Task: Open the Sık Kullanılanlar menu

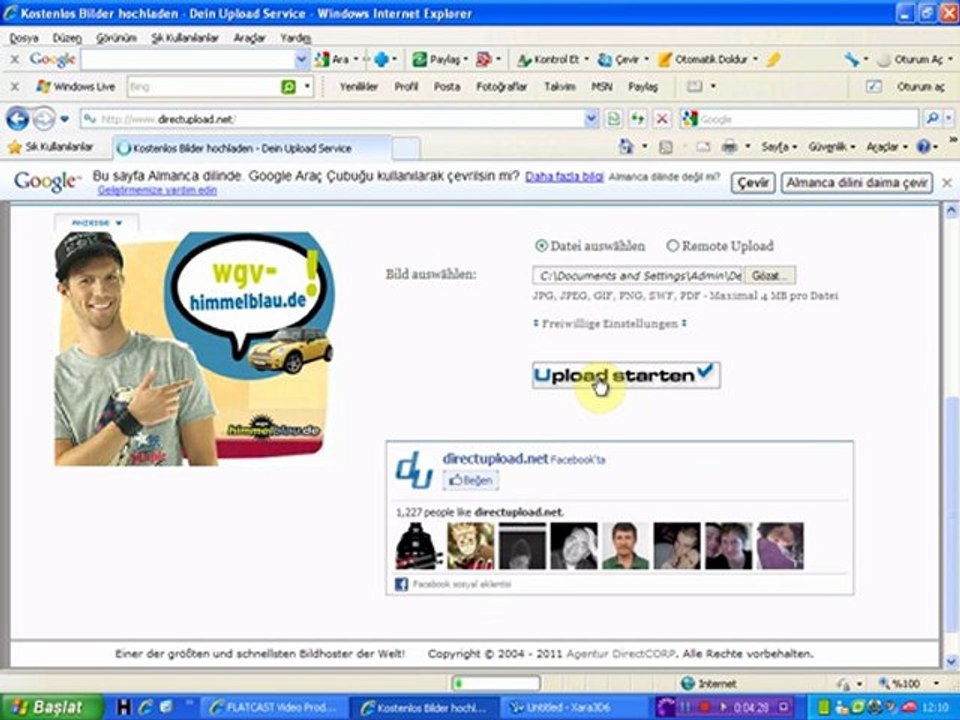Action: [185, 38]
